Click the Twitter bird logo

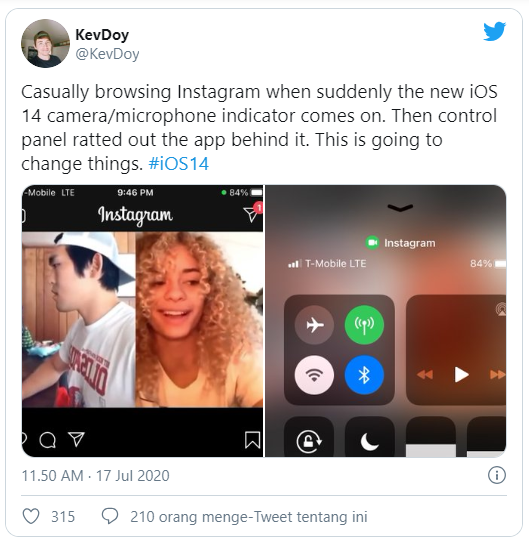point(494,31)
